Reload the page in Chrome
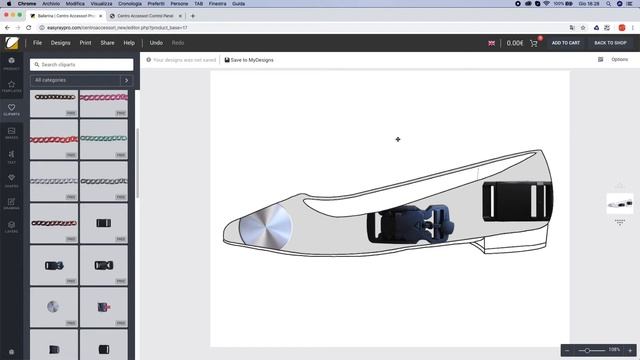The height and width of the screenshot is (360, 640). (x=29, y=28)
